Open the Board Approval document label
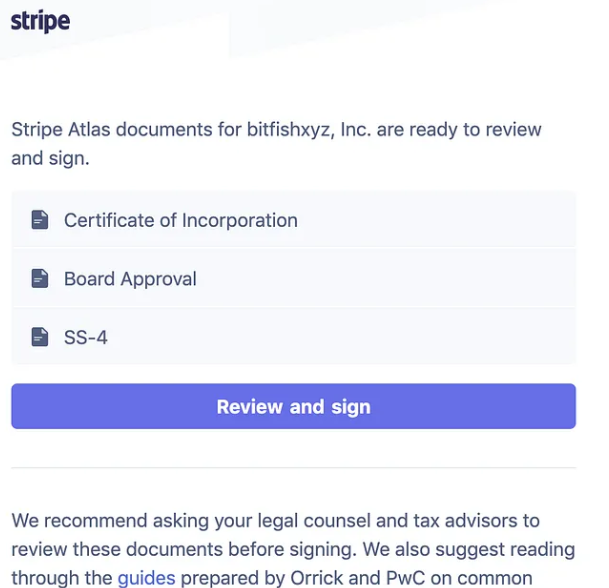609x588 pixels. click(x=130, y=279)
